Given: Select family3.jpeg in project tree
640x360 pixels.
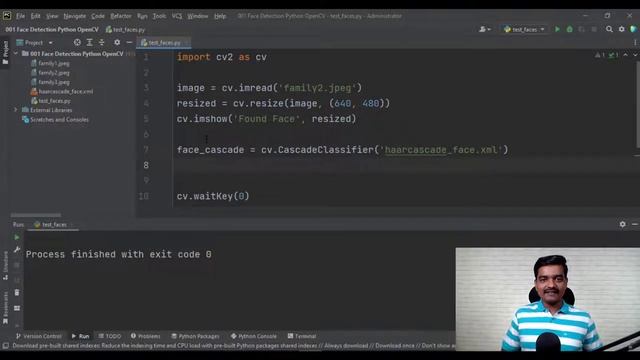Looking at the screenshot, I should tap(50, 82).
